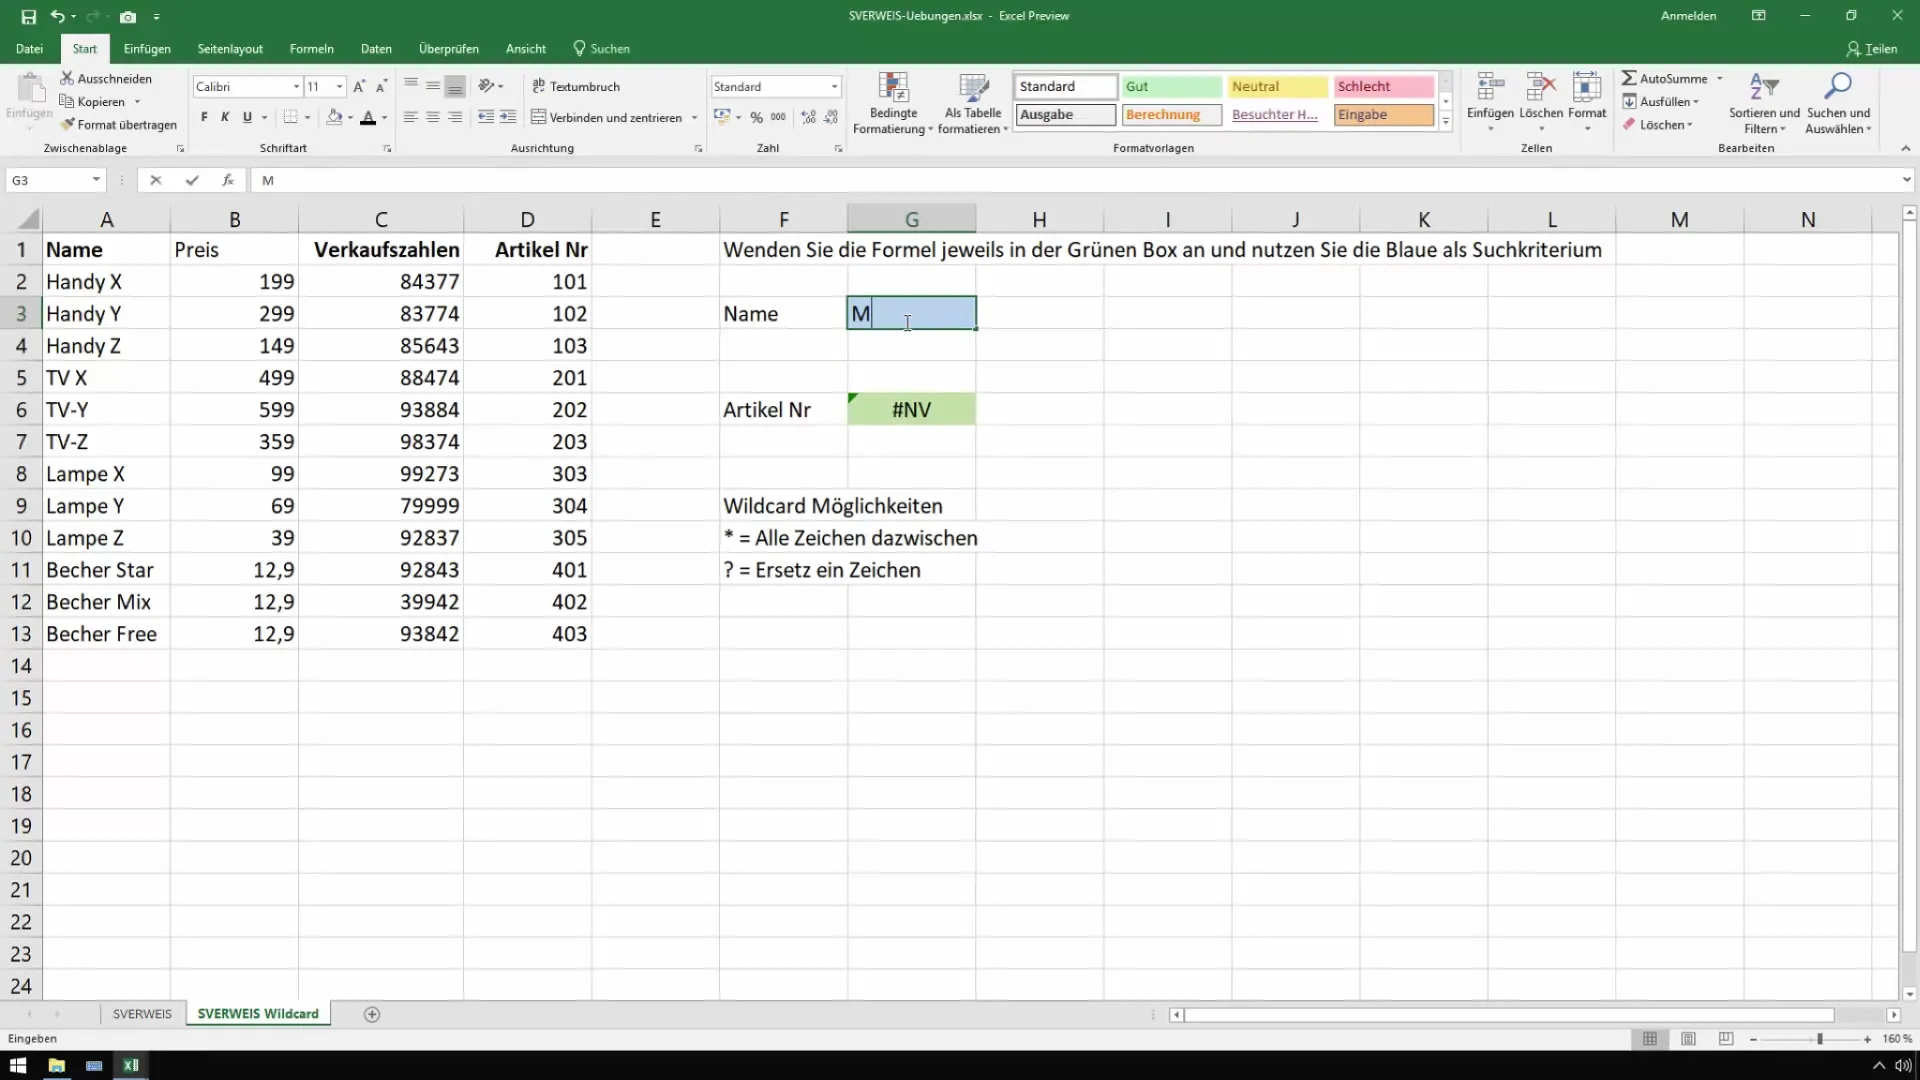Increase indent icon
Screen dimensions: 1920x1080
pos(508,117)
